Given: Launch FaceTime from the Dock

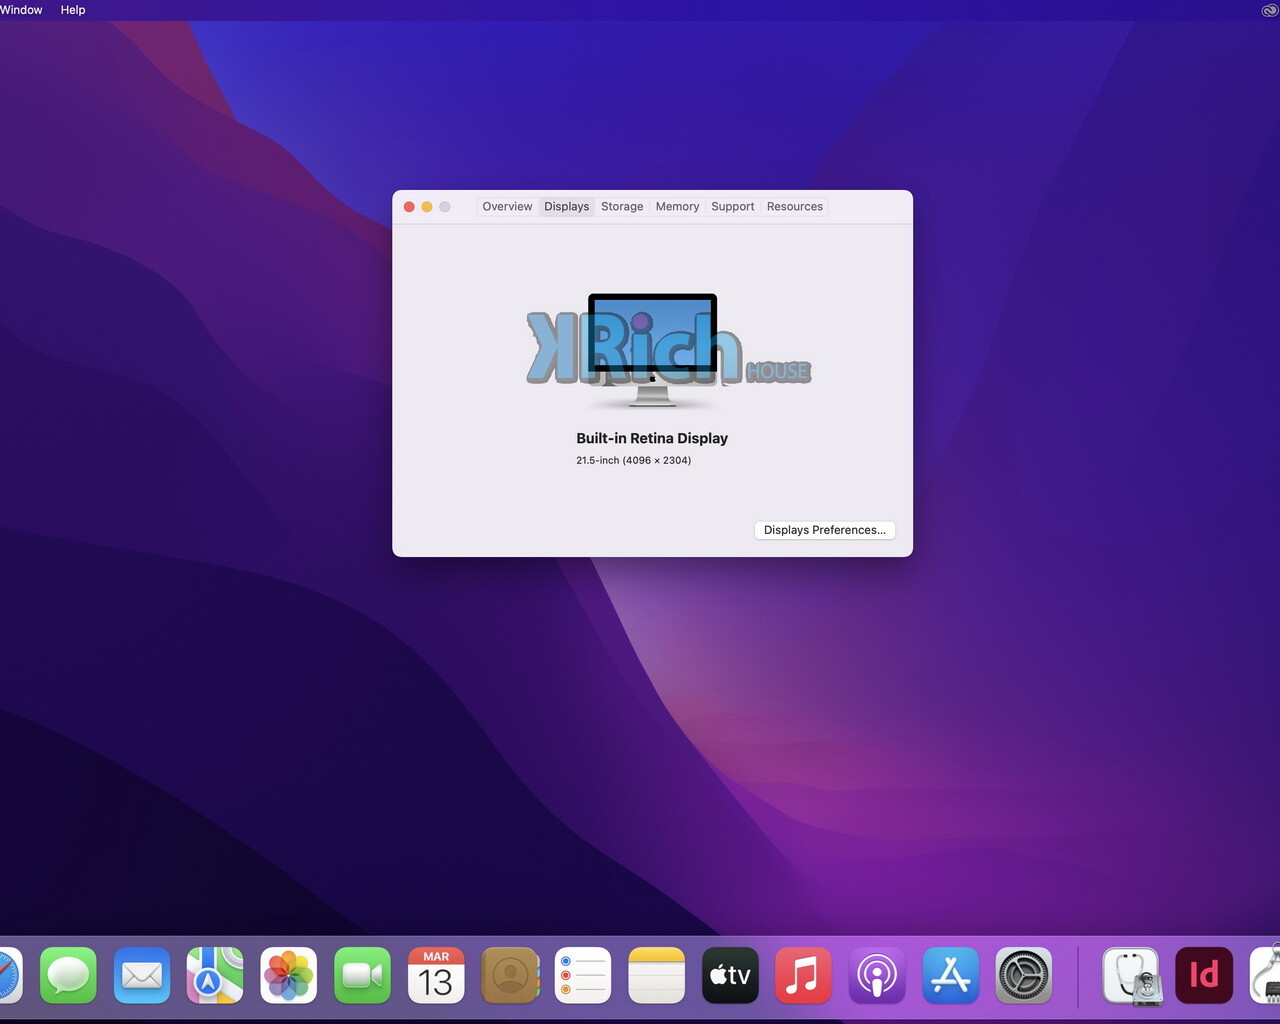Looking at the screenshot, I should coord(362,975).
